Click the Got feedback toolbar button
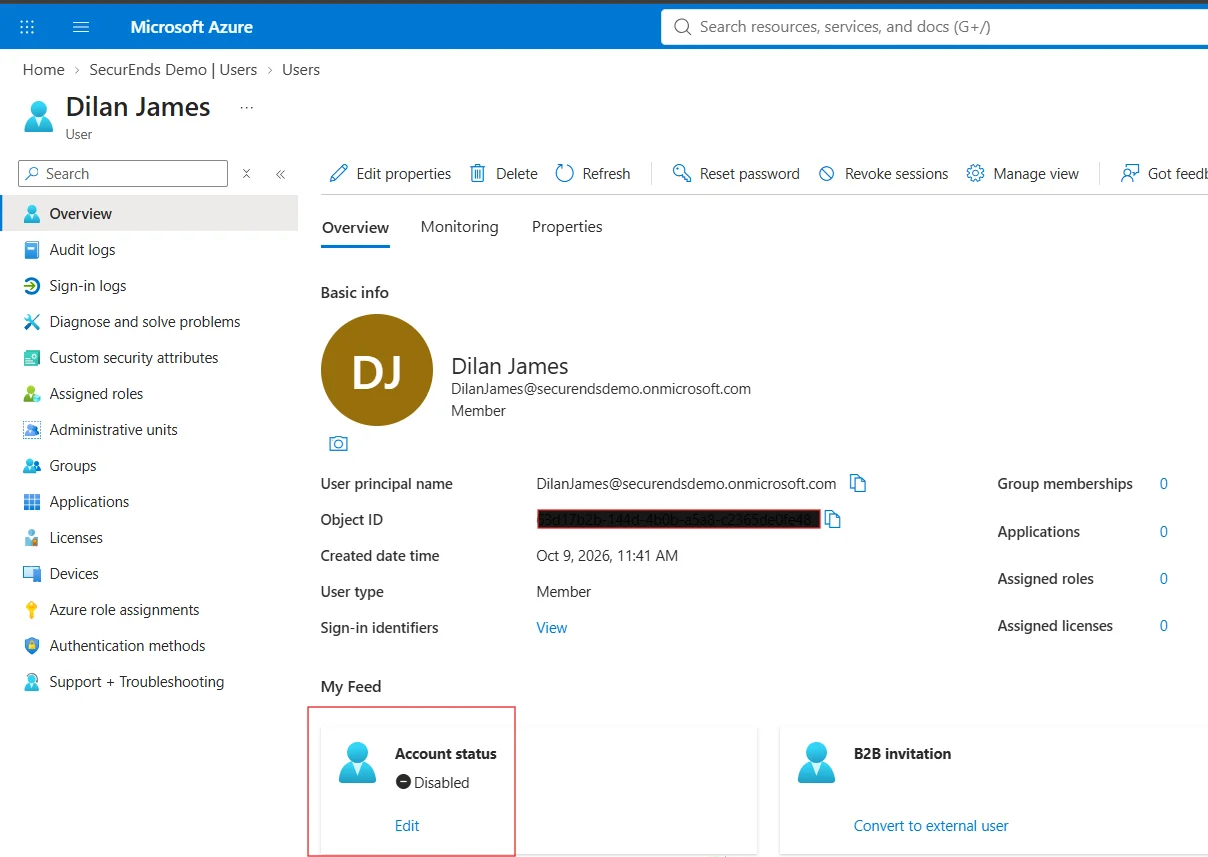1208x857 pixels. click(1164, 173)
